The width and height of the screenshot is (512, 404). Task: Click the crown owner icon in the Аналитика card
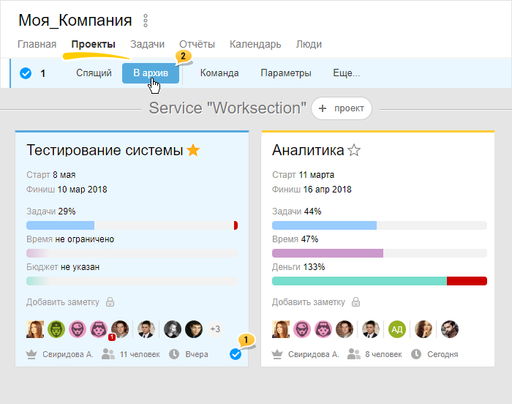click(x=277, y=354)
